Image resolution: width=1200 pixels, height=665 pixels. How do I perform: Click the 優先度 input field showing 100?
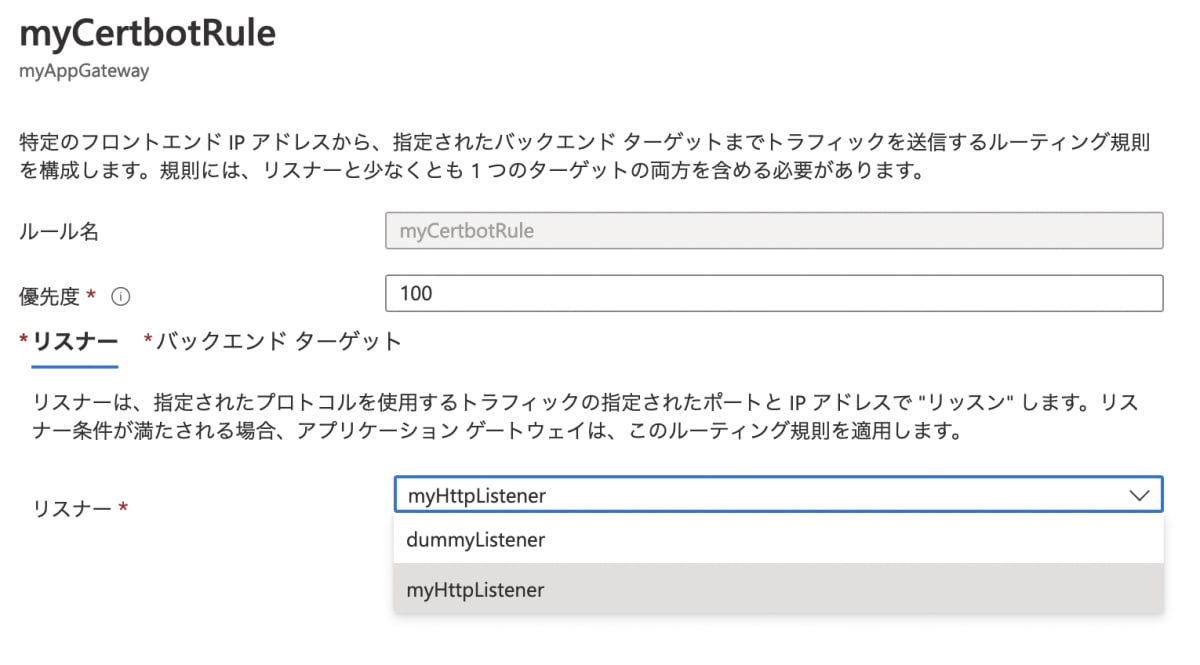tap(773, 294)
